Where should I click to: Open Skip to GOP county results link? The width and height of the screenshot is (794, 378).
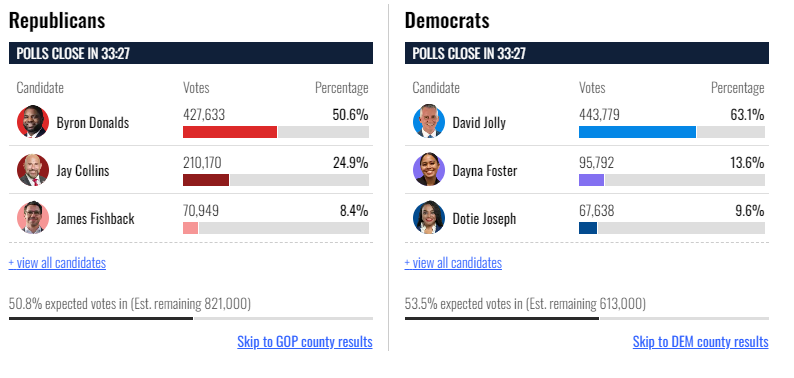click(x=305, y=342)
